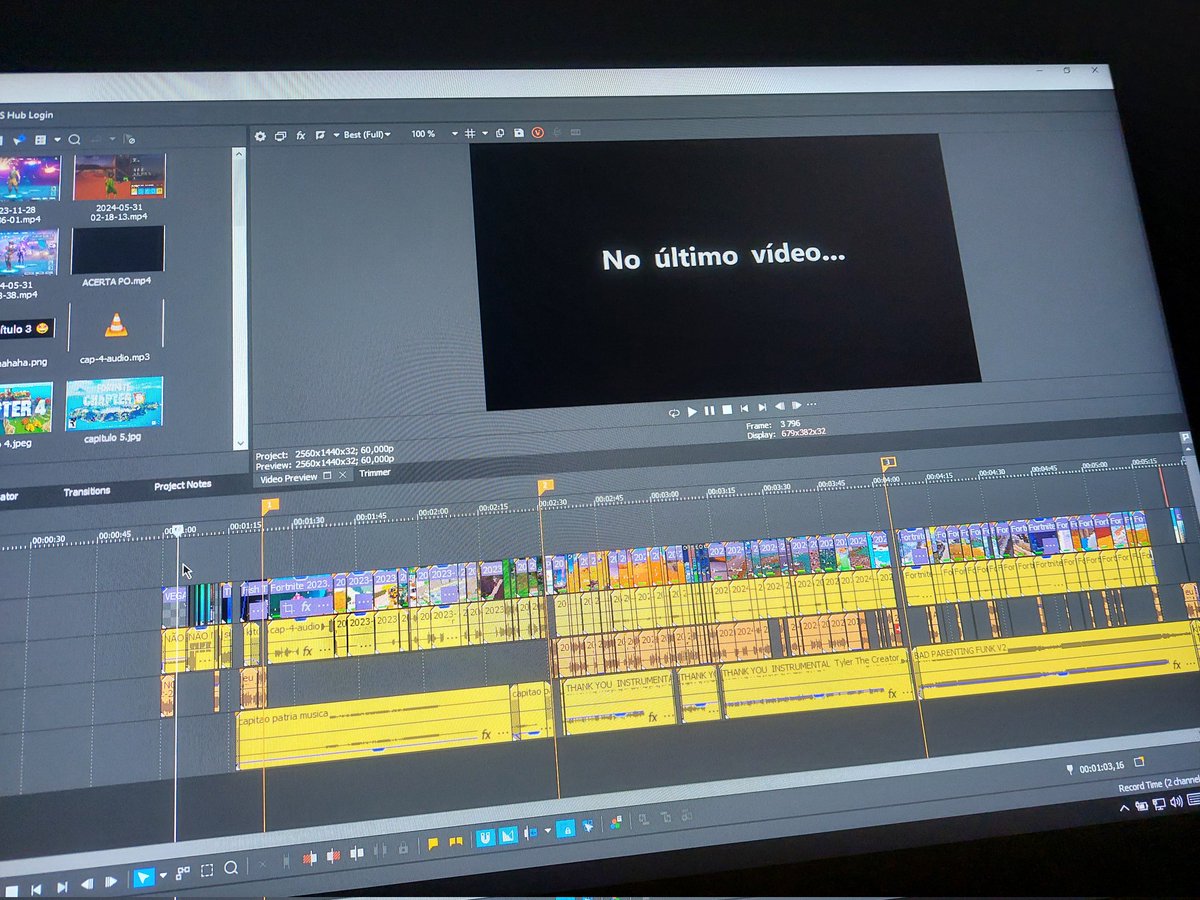
Task: Click project media search magnifier icon
Action: (74, 140)
